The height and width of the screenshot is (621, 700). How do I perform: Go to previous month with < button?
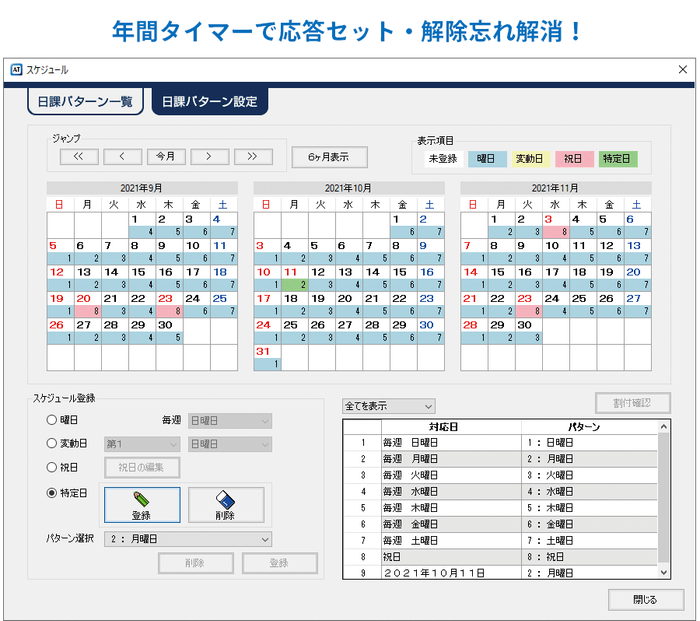[x=122, y=156]
